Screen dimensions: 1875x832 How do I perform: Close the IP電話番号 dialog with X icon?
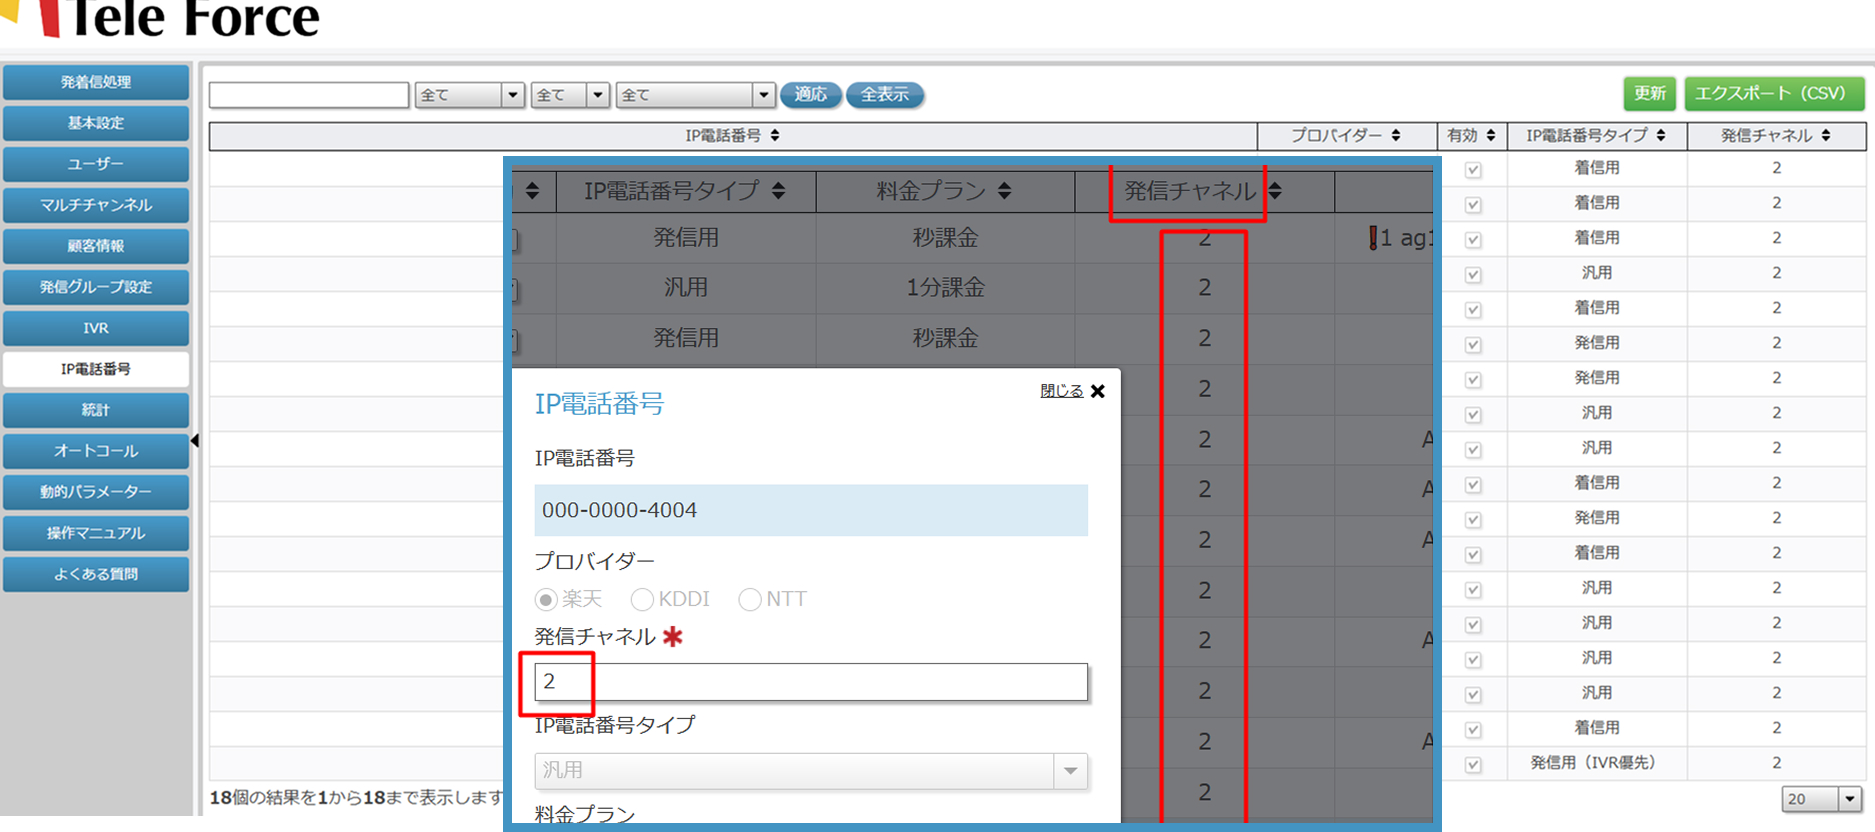pos(1098,391)
